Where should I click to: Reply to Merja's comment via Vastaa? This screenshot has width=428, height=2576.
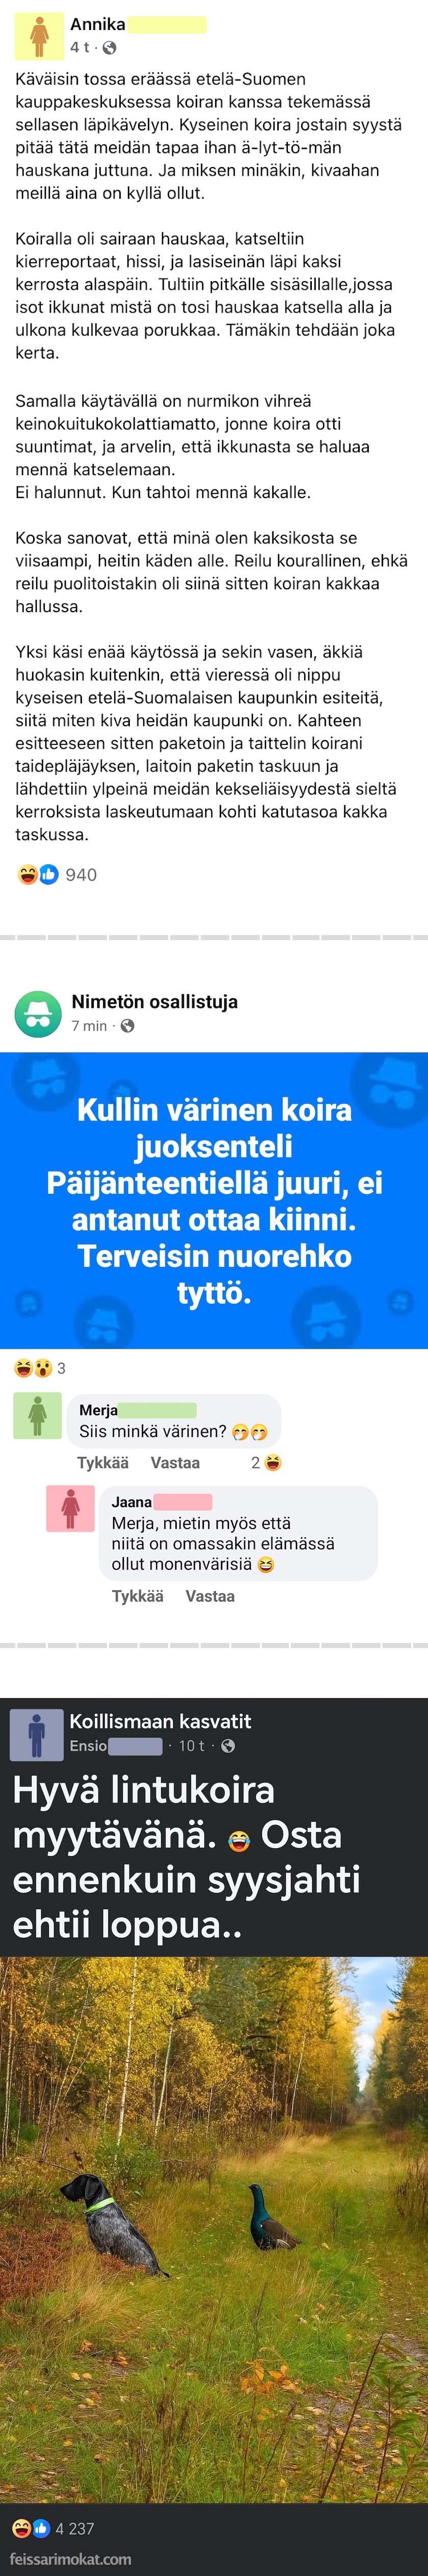coord(175,1463)
